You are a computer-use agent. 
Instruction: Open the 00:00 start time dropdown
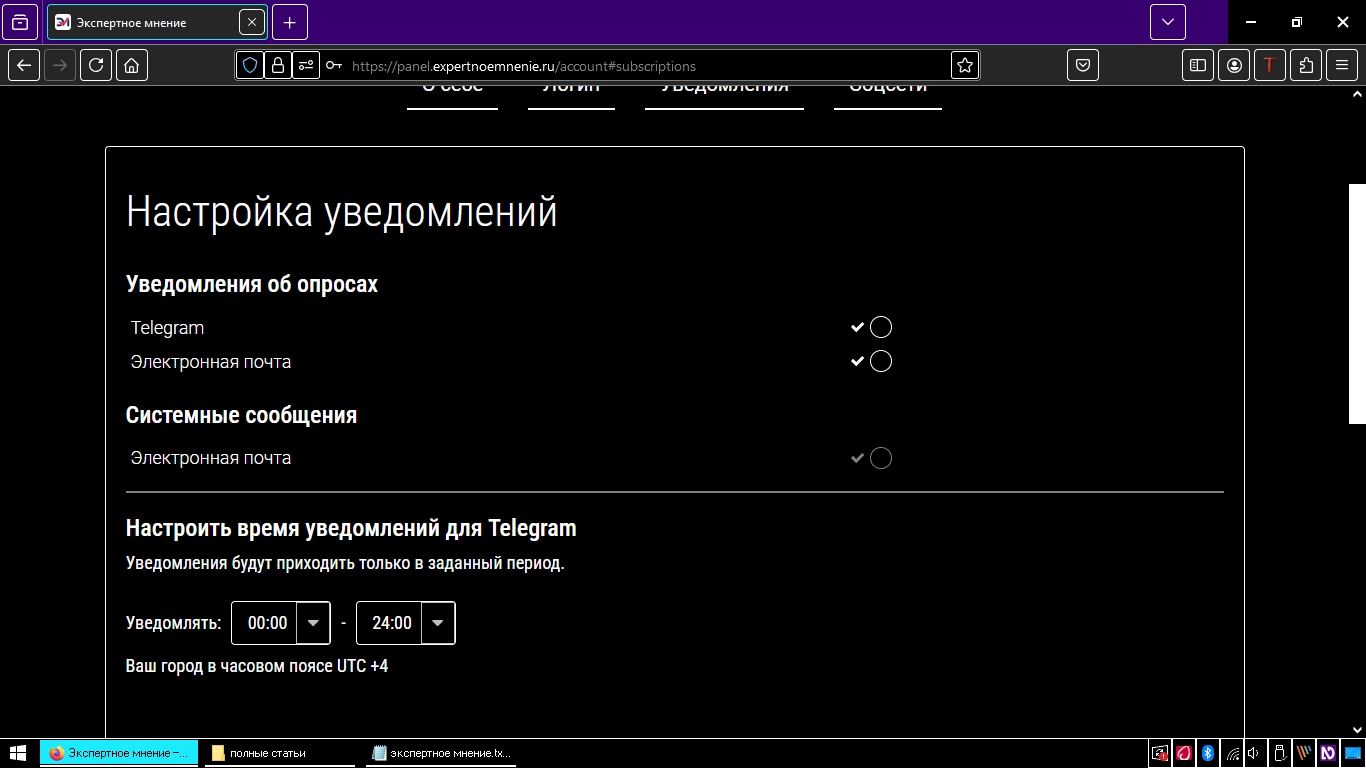280,623
